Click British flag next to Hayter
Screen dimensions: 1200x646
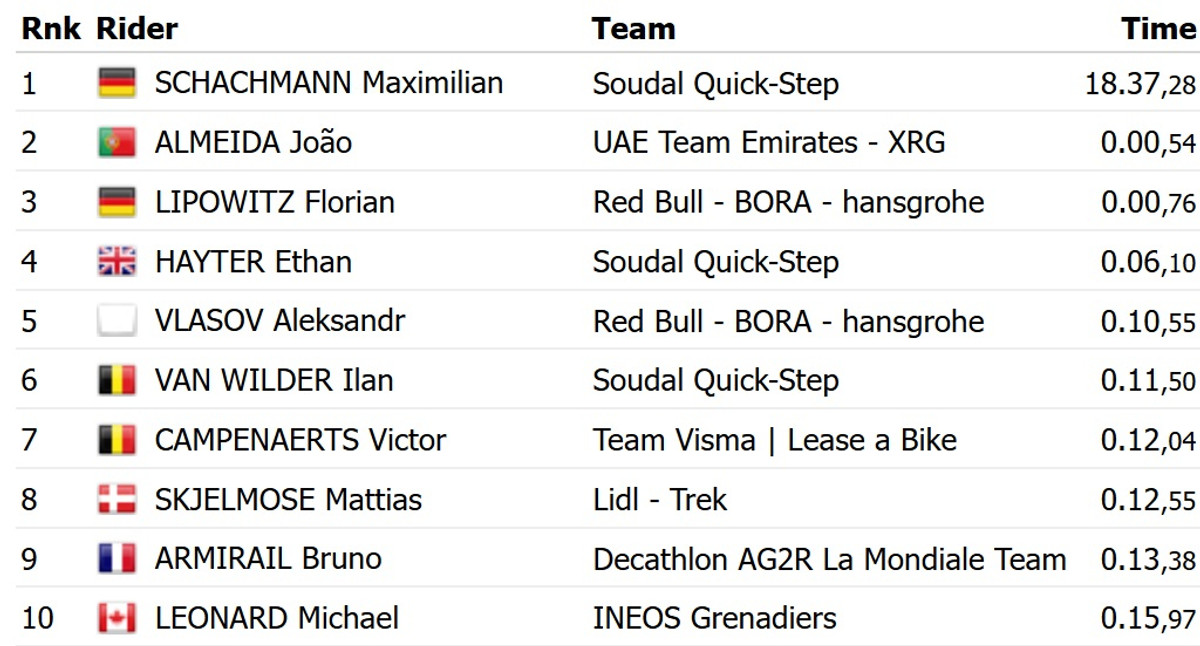click(x=117, y=262)
